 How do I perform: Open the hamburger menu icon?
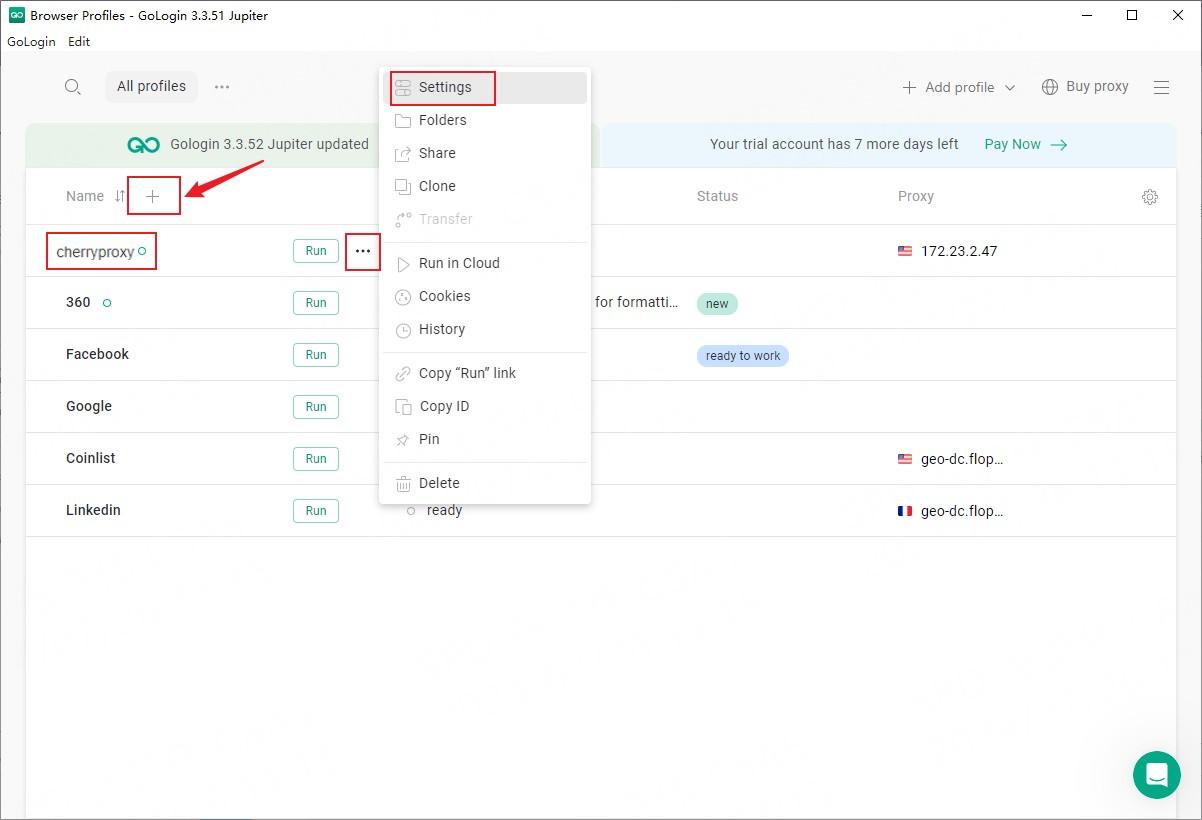click(x=1161, y=88)
